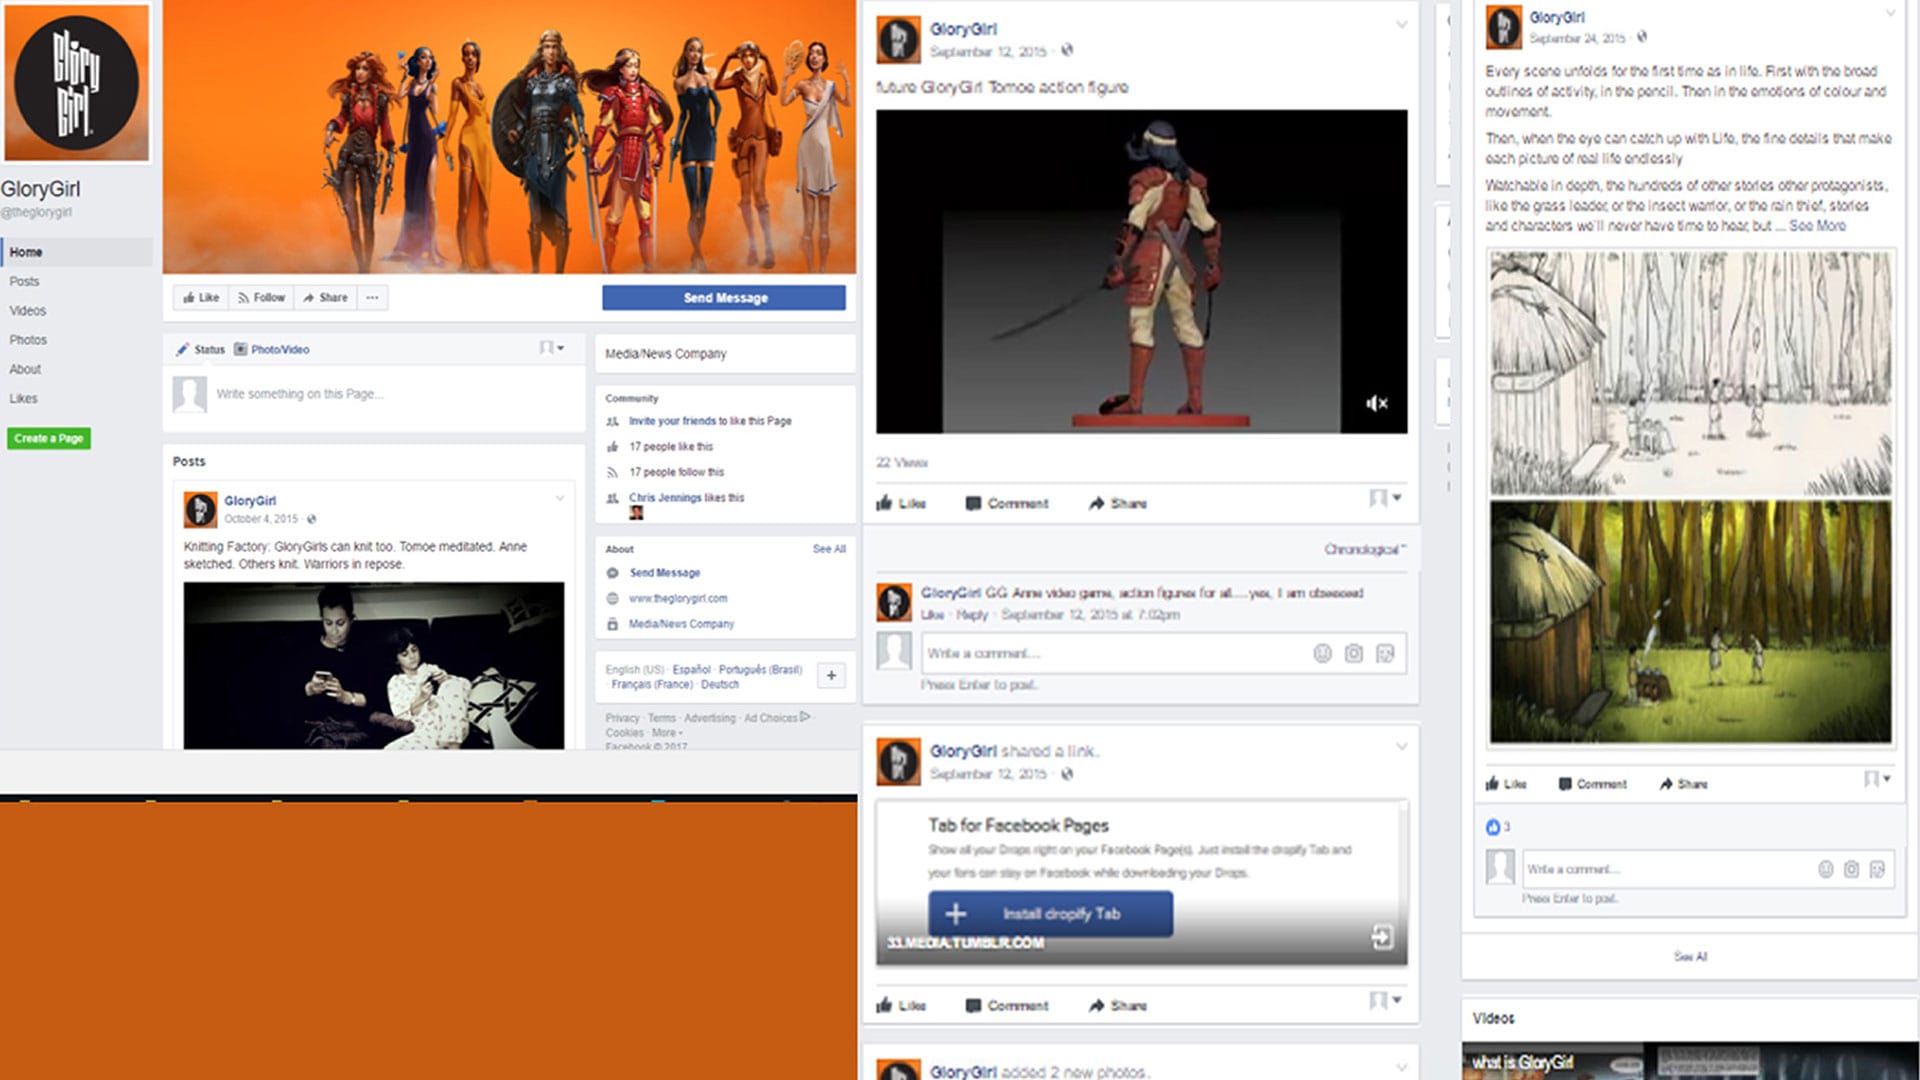Image resolution: width=1920 pixels, height=1080 pixels.
Task: Open the Videos tab in sidebar
Action: (x=28, y=311)
